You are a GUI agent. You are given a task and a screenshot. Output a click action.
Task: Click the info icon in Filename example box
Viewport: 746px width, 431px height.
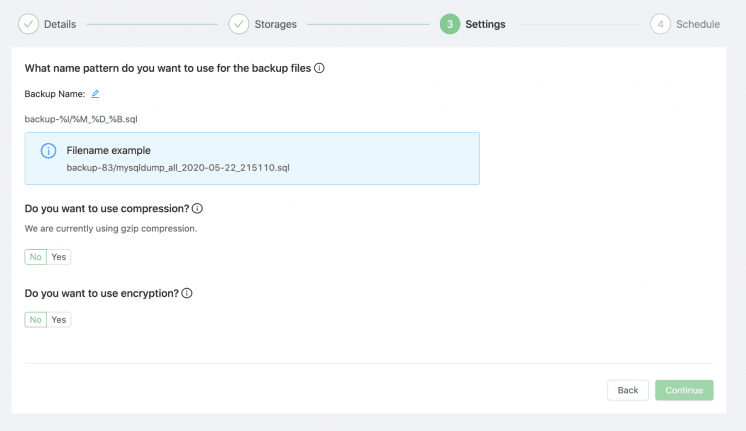48,150
